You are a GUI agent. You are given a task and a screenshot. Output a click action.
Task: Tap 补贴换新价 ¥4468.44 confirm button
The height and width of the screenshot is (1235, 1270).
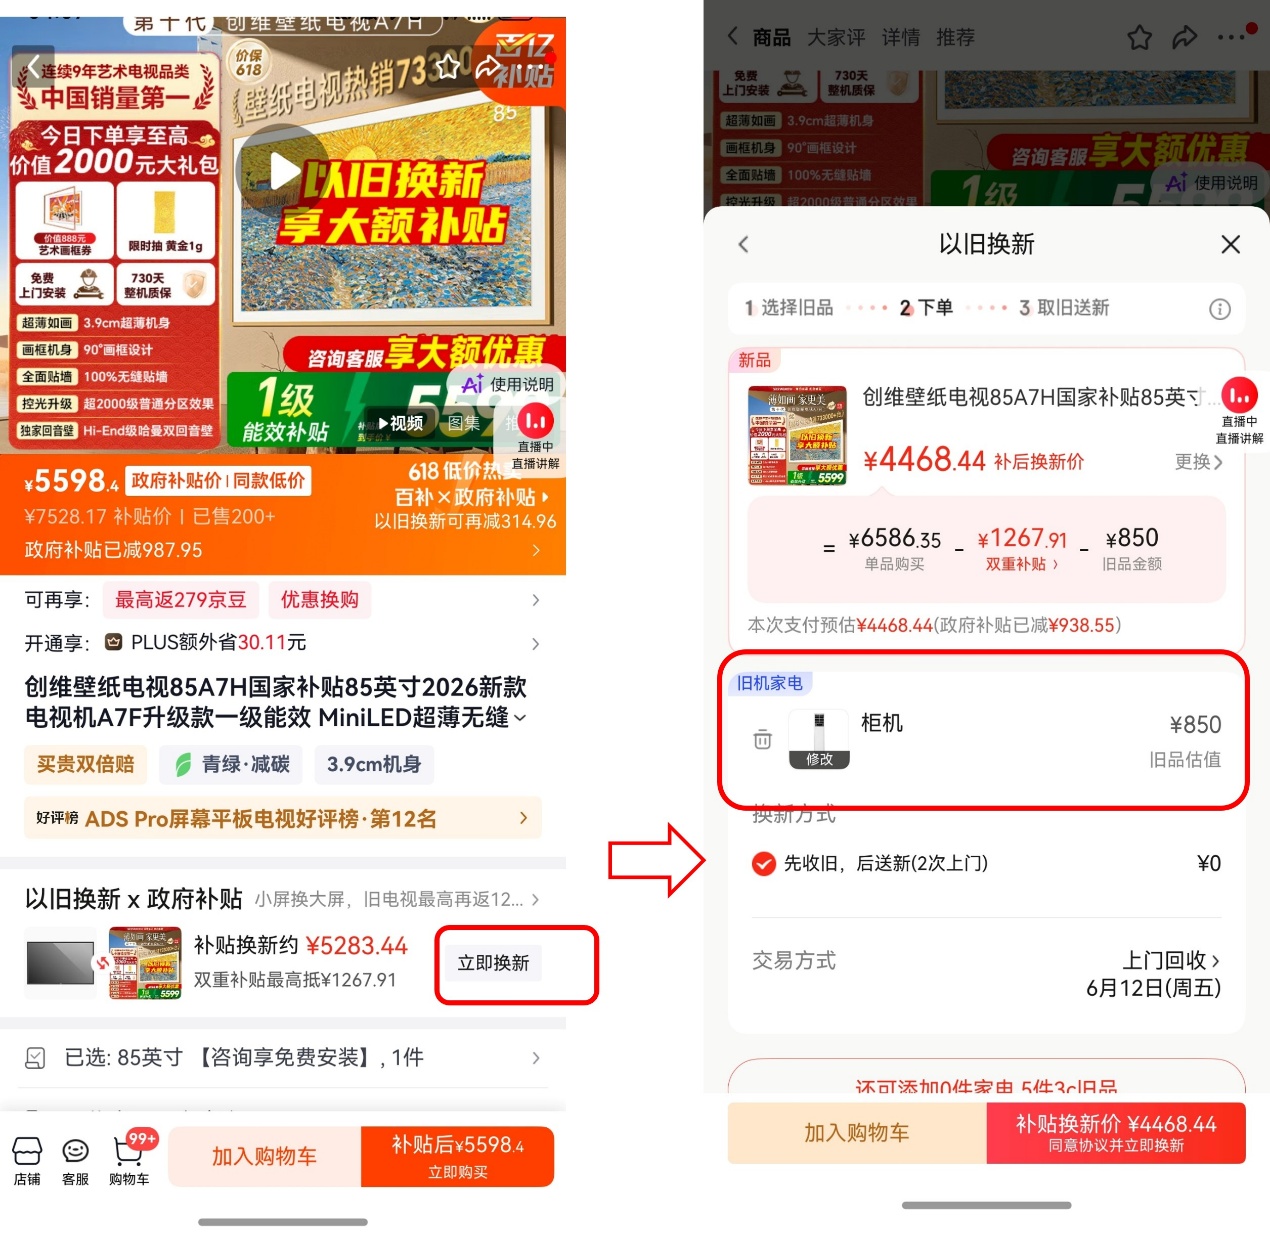(x=1116, y=1133)
